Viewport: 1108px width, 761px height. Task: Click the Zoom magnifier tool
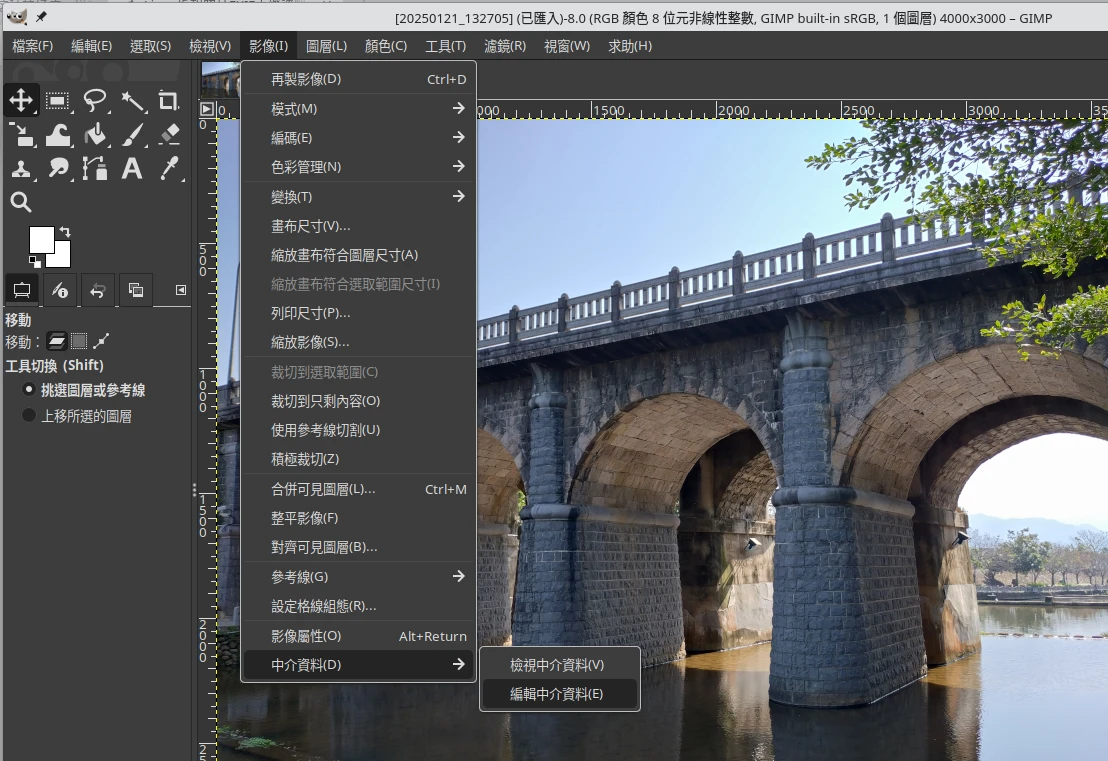tap(21, 203)
